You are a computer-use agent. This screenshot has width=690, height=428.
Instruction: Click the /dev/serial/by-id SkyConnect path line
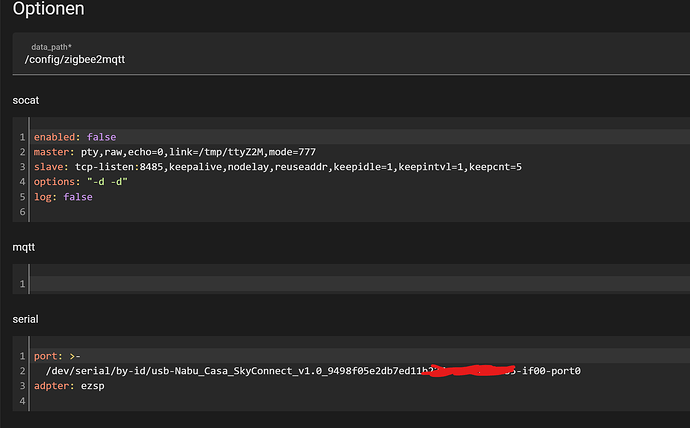pyautogui.click(x=313, y=371)
